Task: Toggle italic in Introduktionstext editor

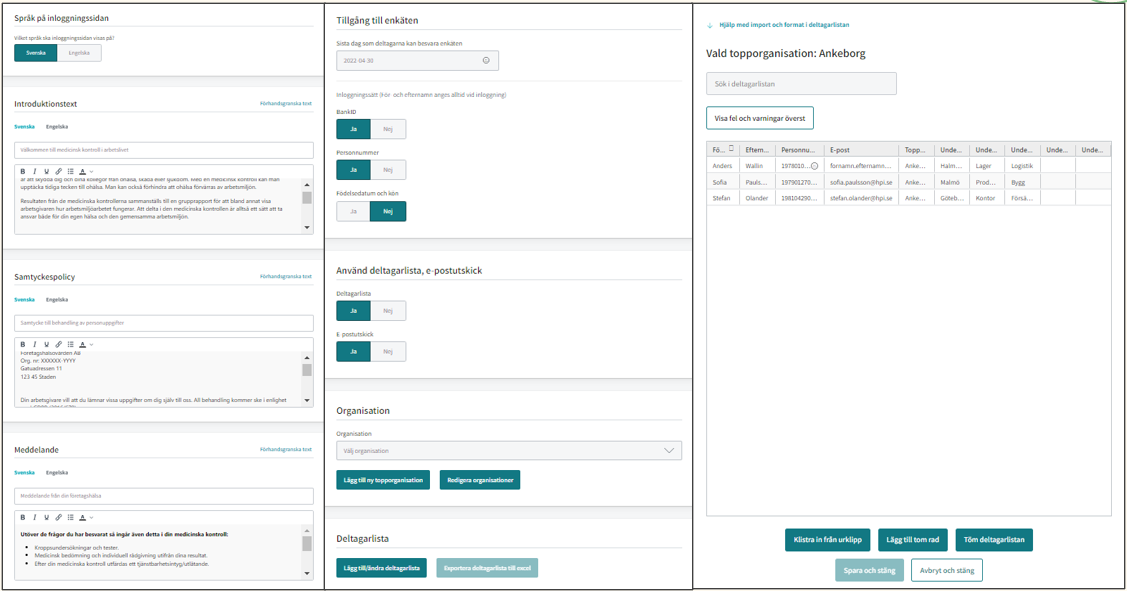Action: pos(34,172)
